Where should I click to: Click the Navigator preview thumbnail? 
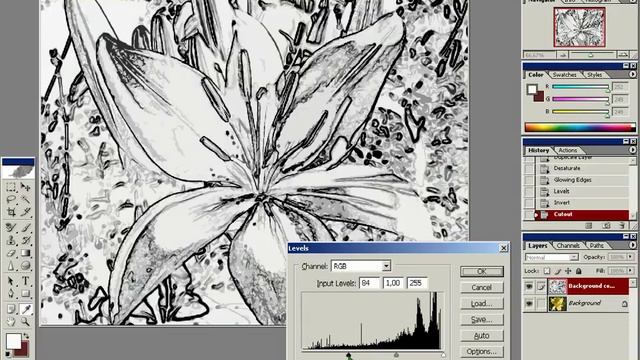click(x=579, y=27)
